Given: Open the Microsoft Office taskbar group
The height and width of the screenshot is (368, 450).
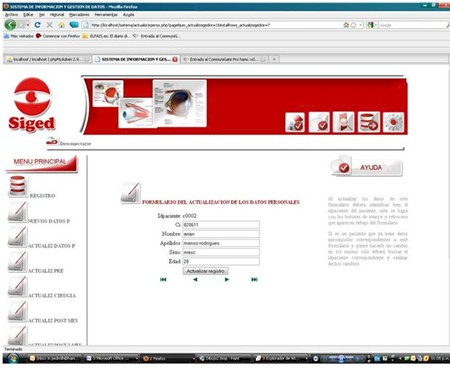Looking at the screenshot, I should coord(111,359).
